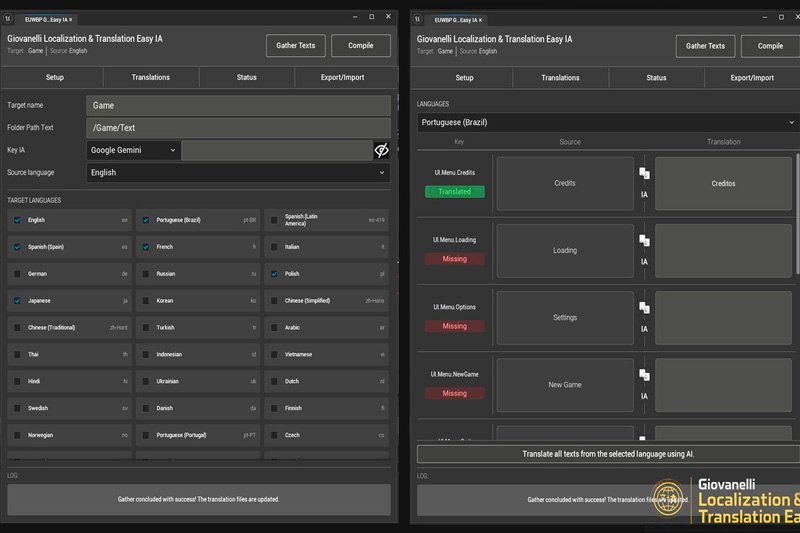Click Missing badge under UI.Menu.Loading
The image size is (800, 533).
[x=455, y=259]
